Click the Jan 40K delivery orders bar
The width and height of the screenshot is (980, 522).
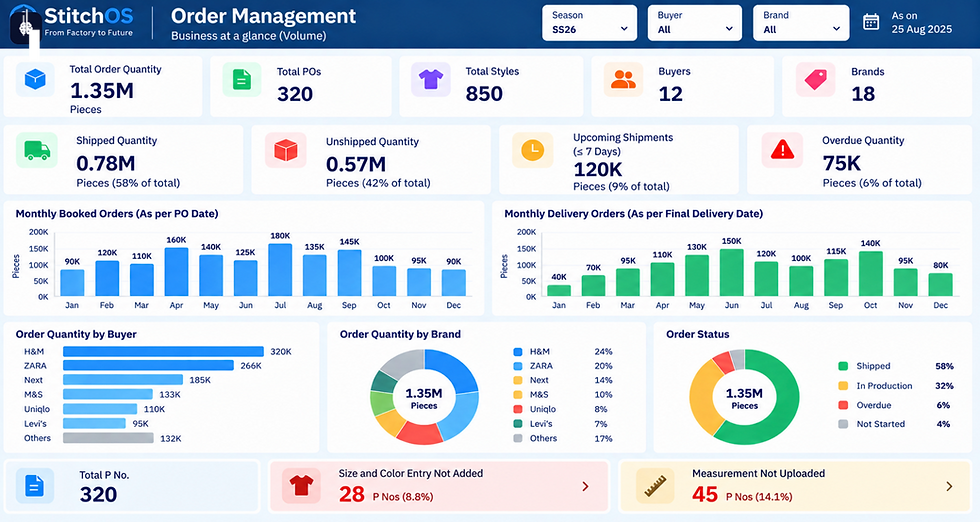click(x=559, y=291)
